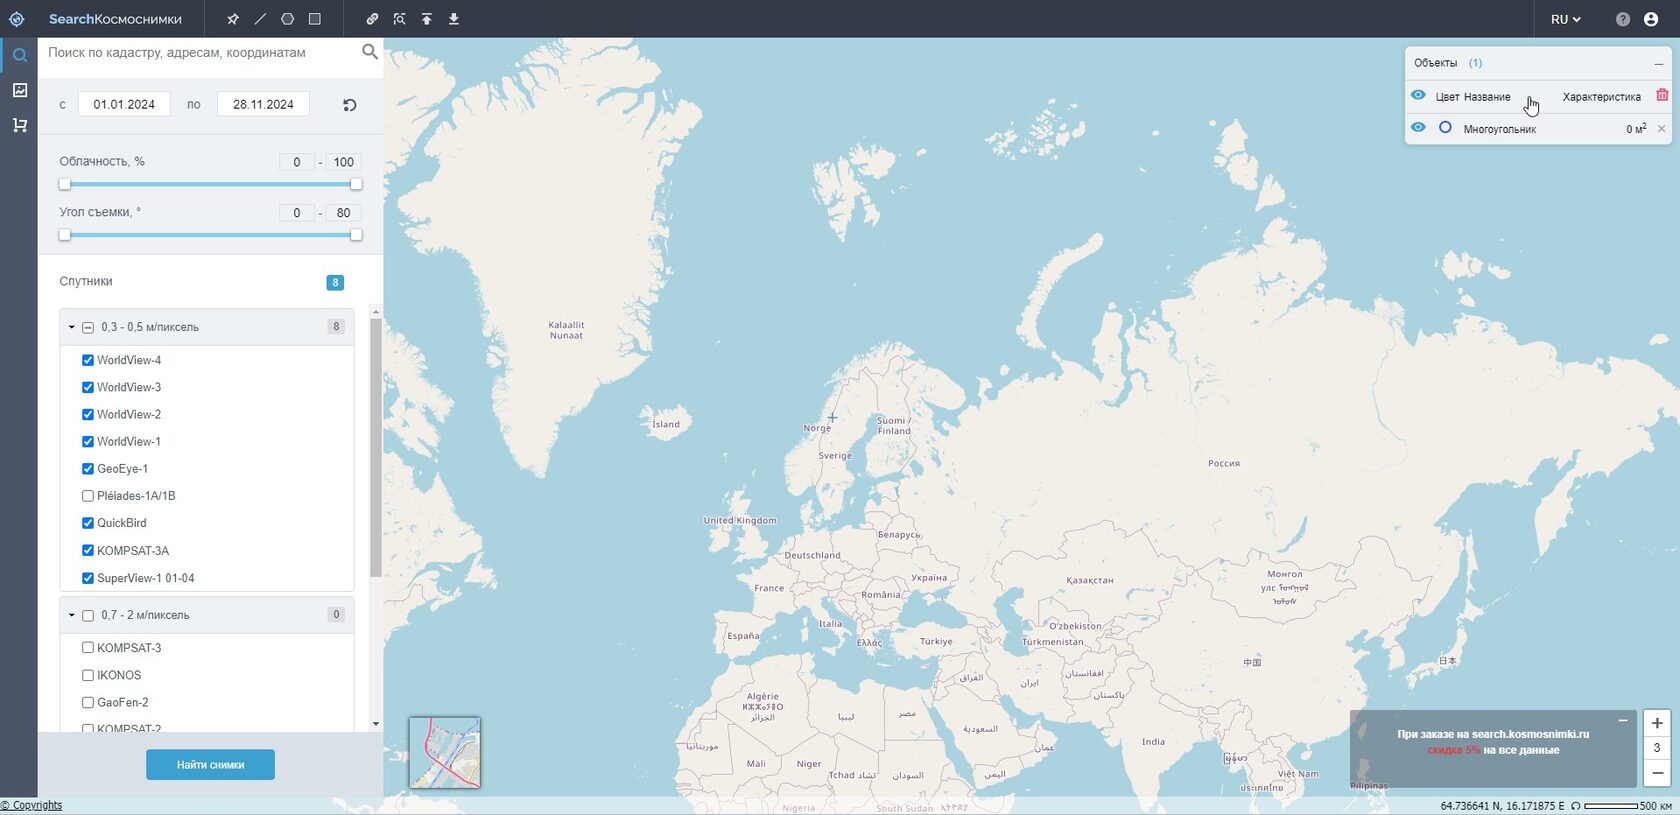The height and width of the screenshot is (815, 1680).
Task: Select the rectangle drawing tool
Action: point(315,19)
